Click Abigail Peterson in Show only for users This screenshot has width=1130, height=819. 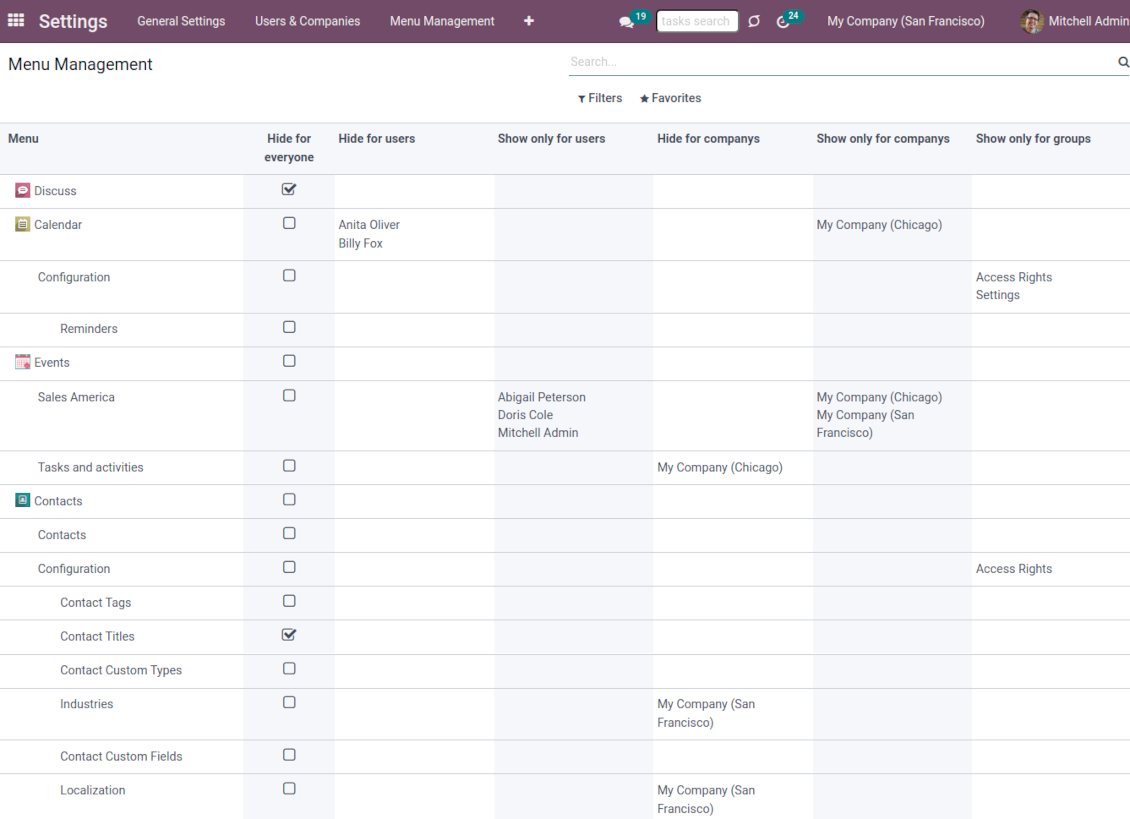point(542,397)
